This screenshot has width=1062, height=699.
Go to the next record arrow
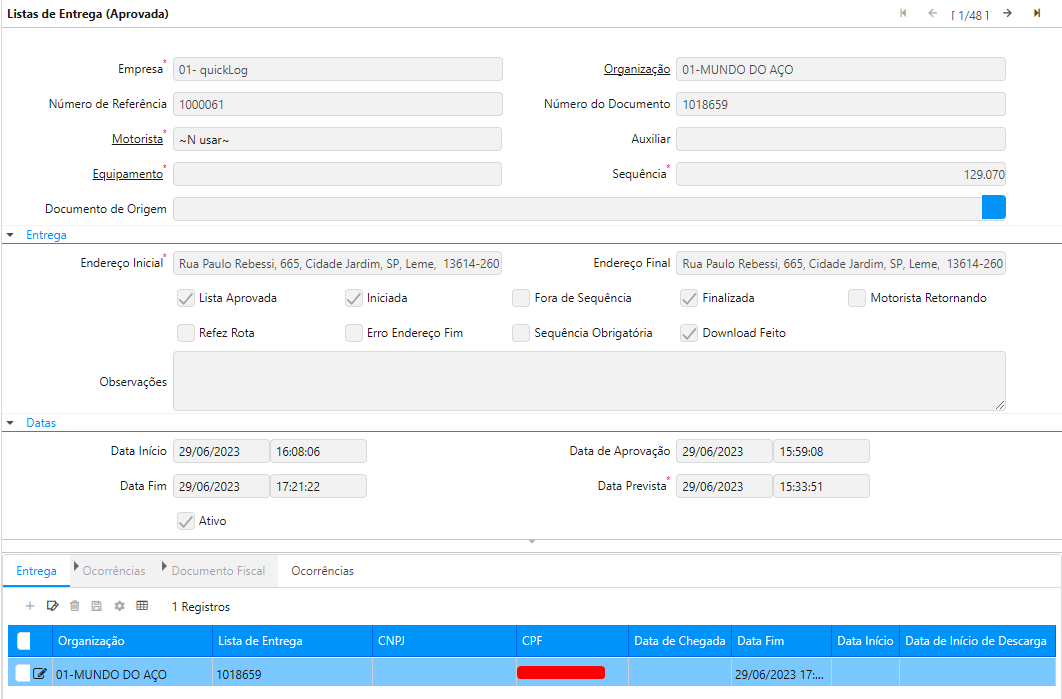pos(1007,14)
